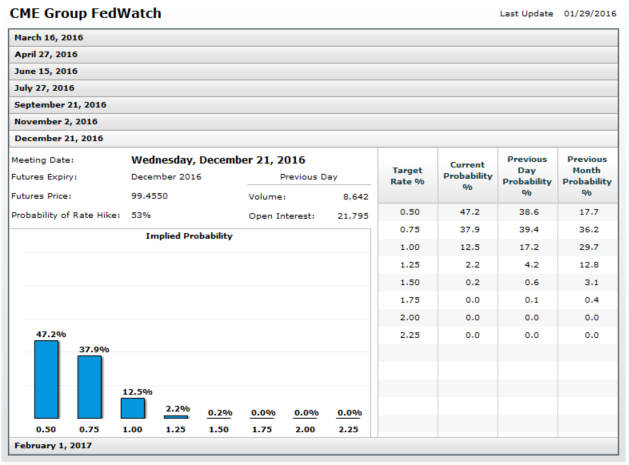Click the 0.75 axis label under the chart
The height and width of the screenshot is (465, 629).
89,430
